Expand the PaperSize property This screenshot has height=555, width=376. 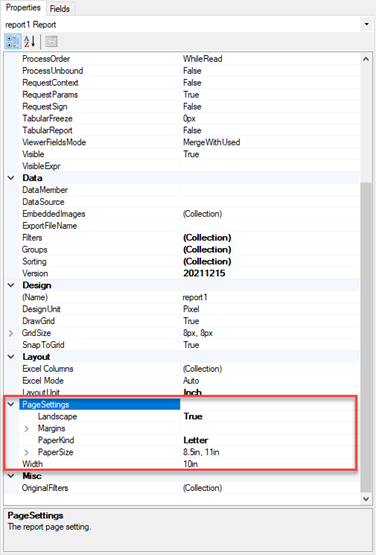(x=27, y=452)
